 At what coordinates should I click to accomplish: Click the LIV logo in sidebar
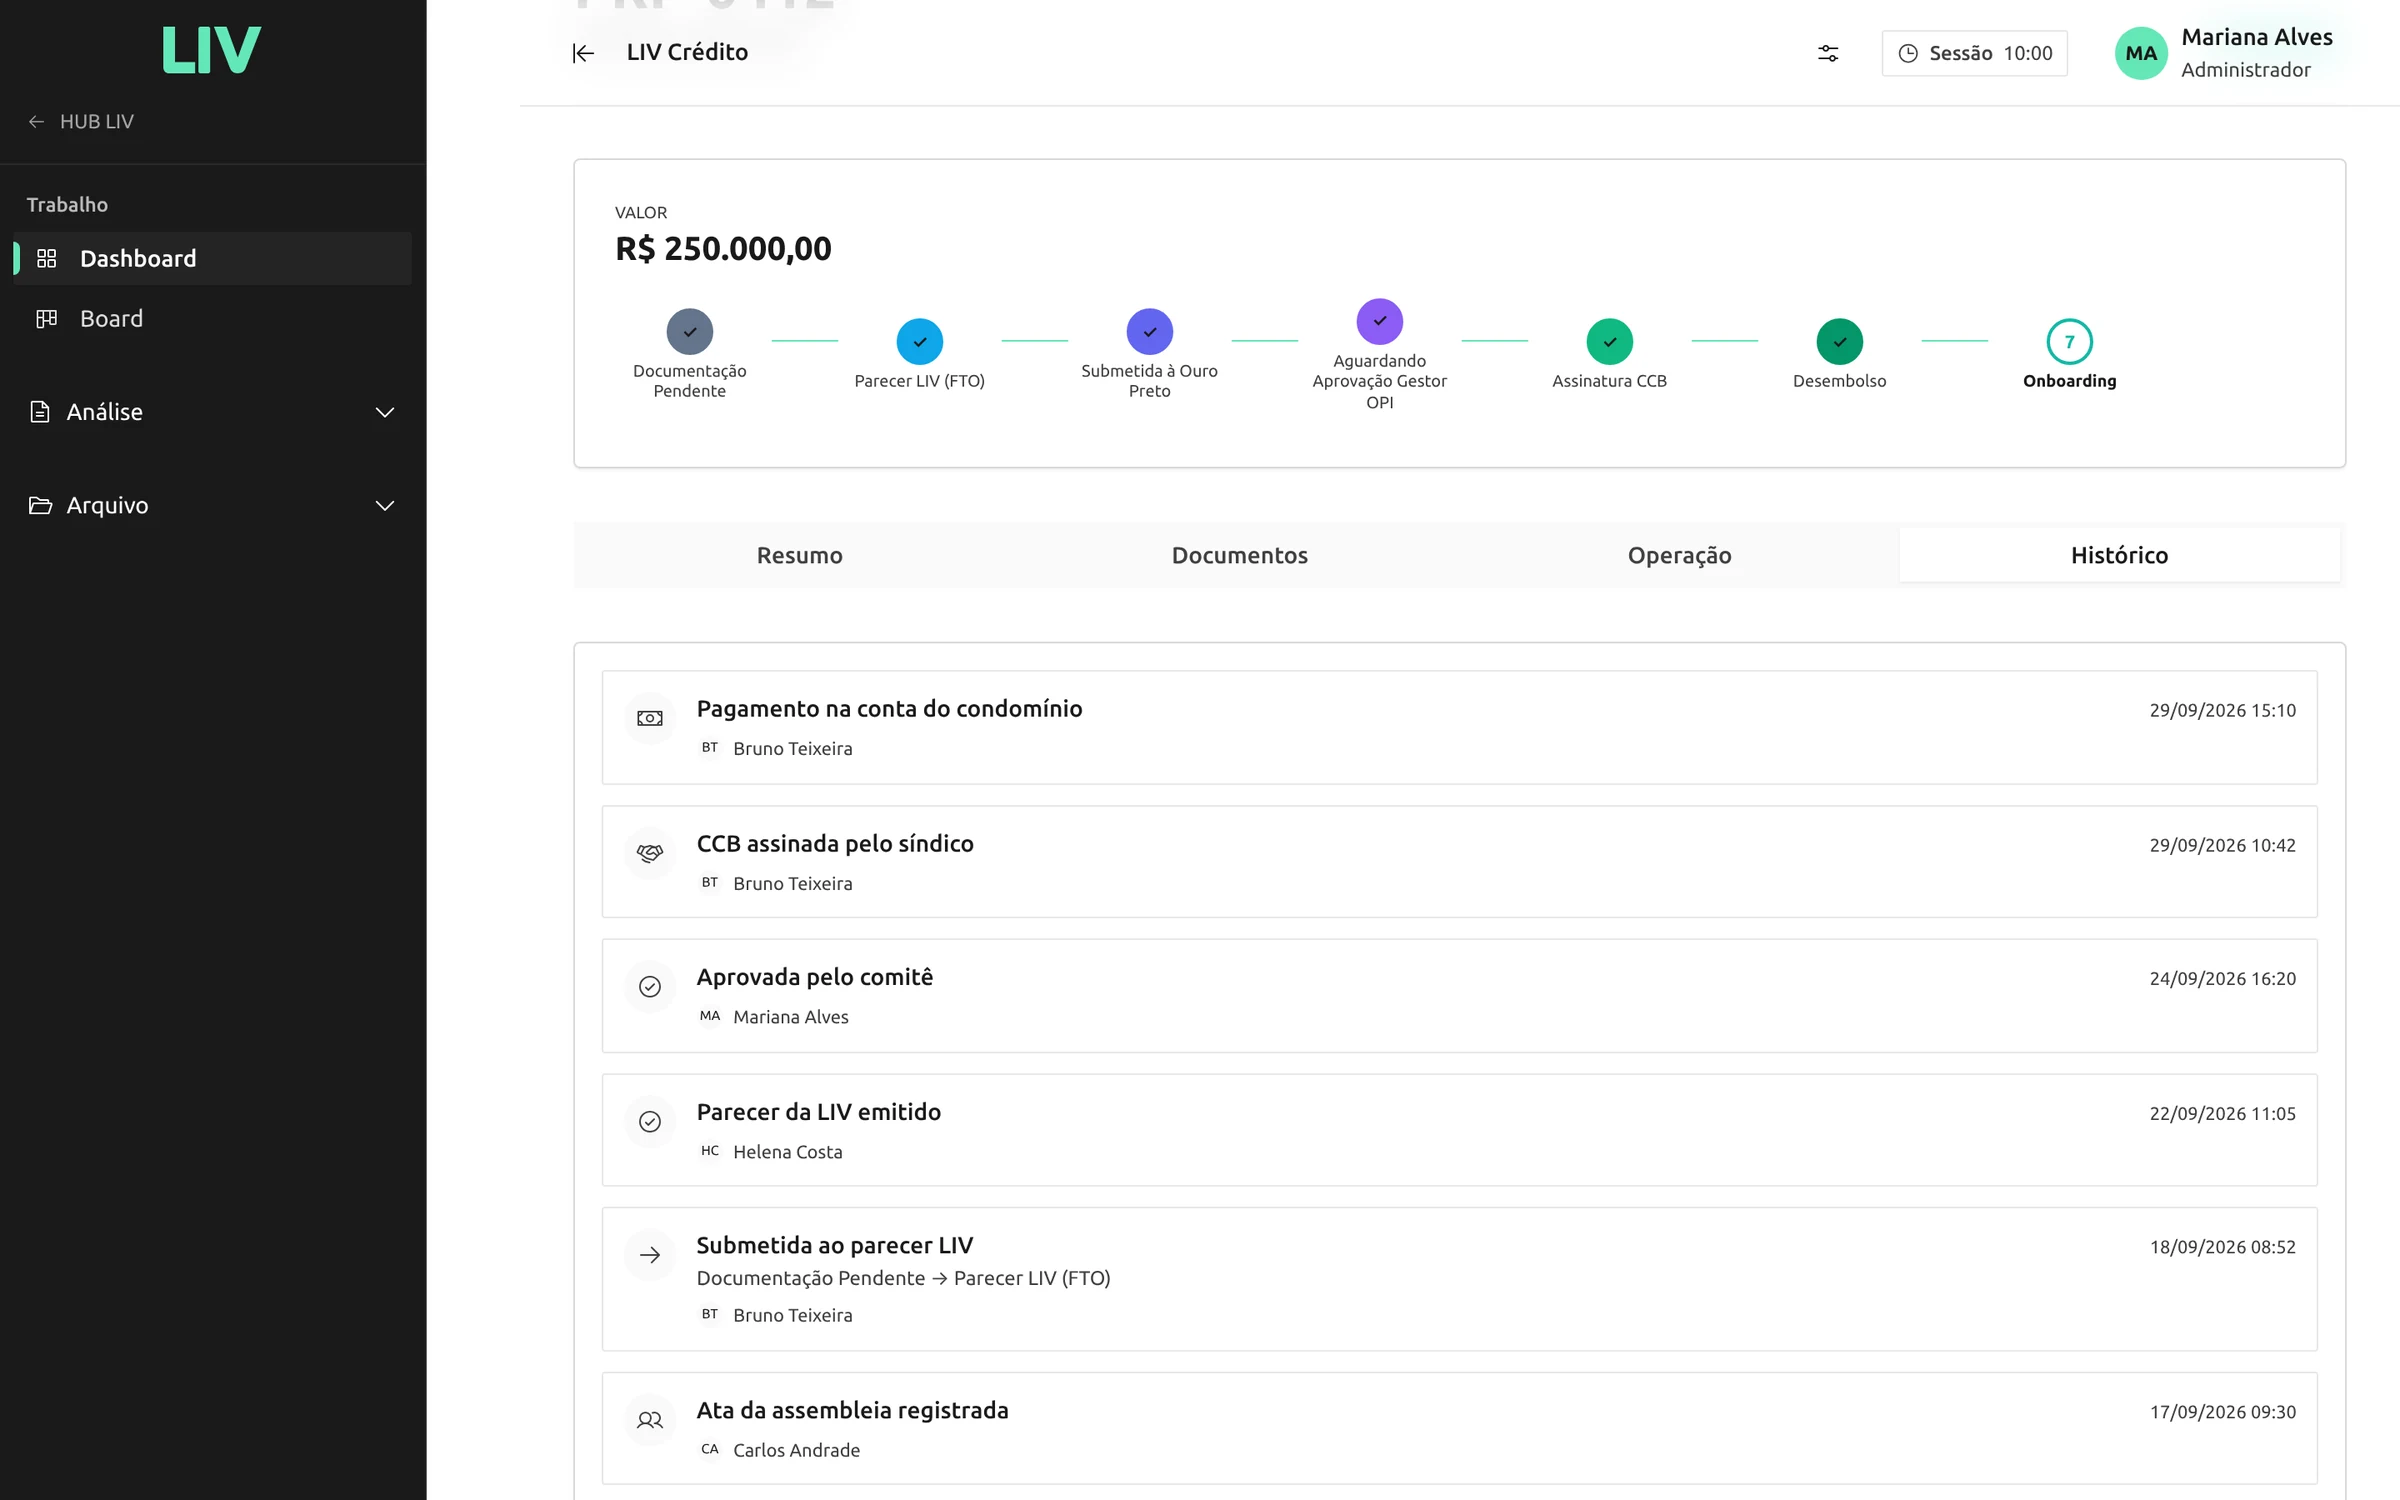pyautogui.click(x=211, y=50)
